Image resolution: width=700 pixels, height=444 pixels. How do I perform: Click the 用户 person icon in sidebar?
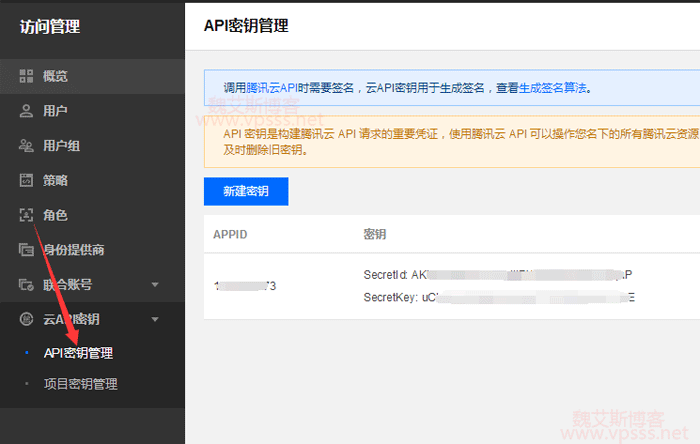(x=27, y=111)
